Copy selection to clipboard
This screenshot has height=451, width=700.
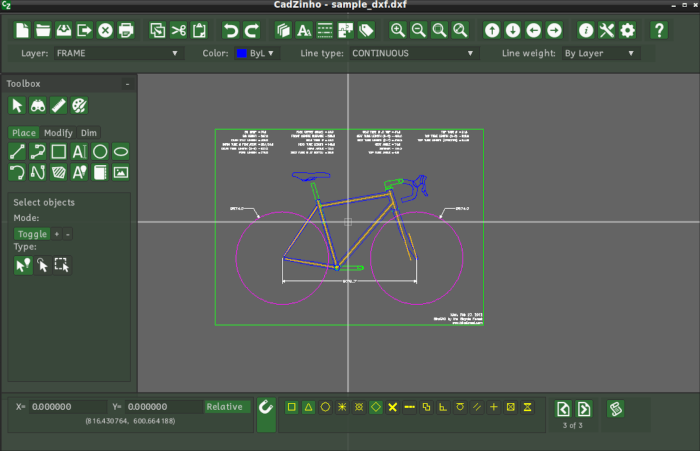[x=157, y=30]
